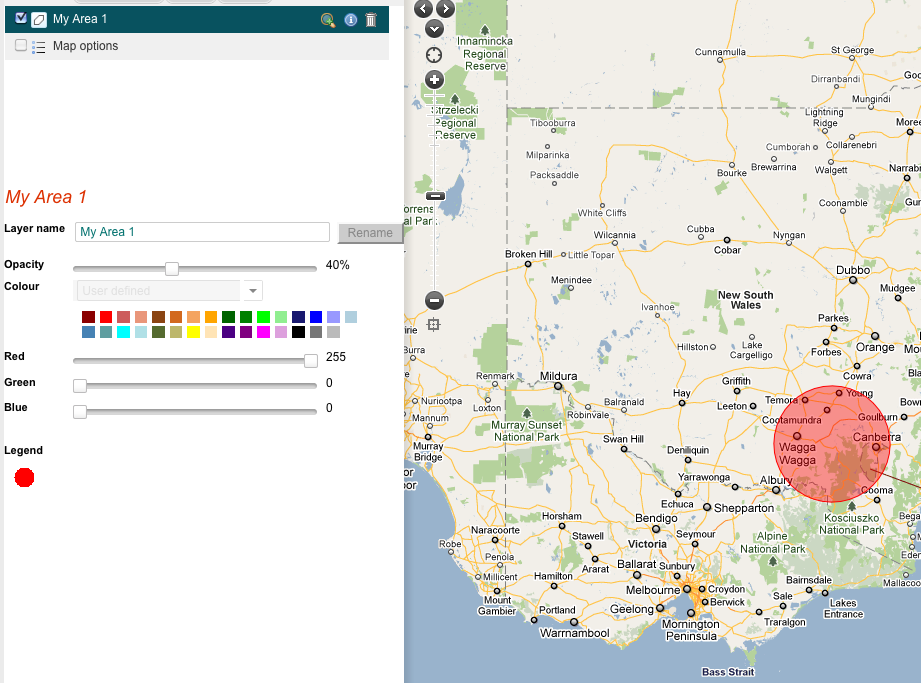The image size is (921, 683).
Task: Pan the map right with arrow button
Action: pos(446,8)
